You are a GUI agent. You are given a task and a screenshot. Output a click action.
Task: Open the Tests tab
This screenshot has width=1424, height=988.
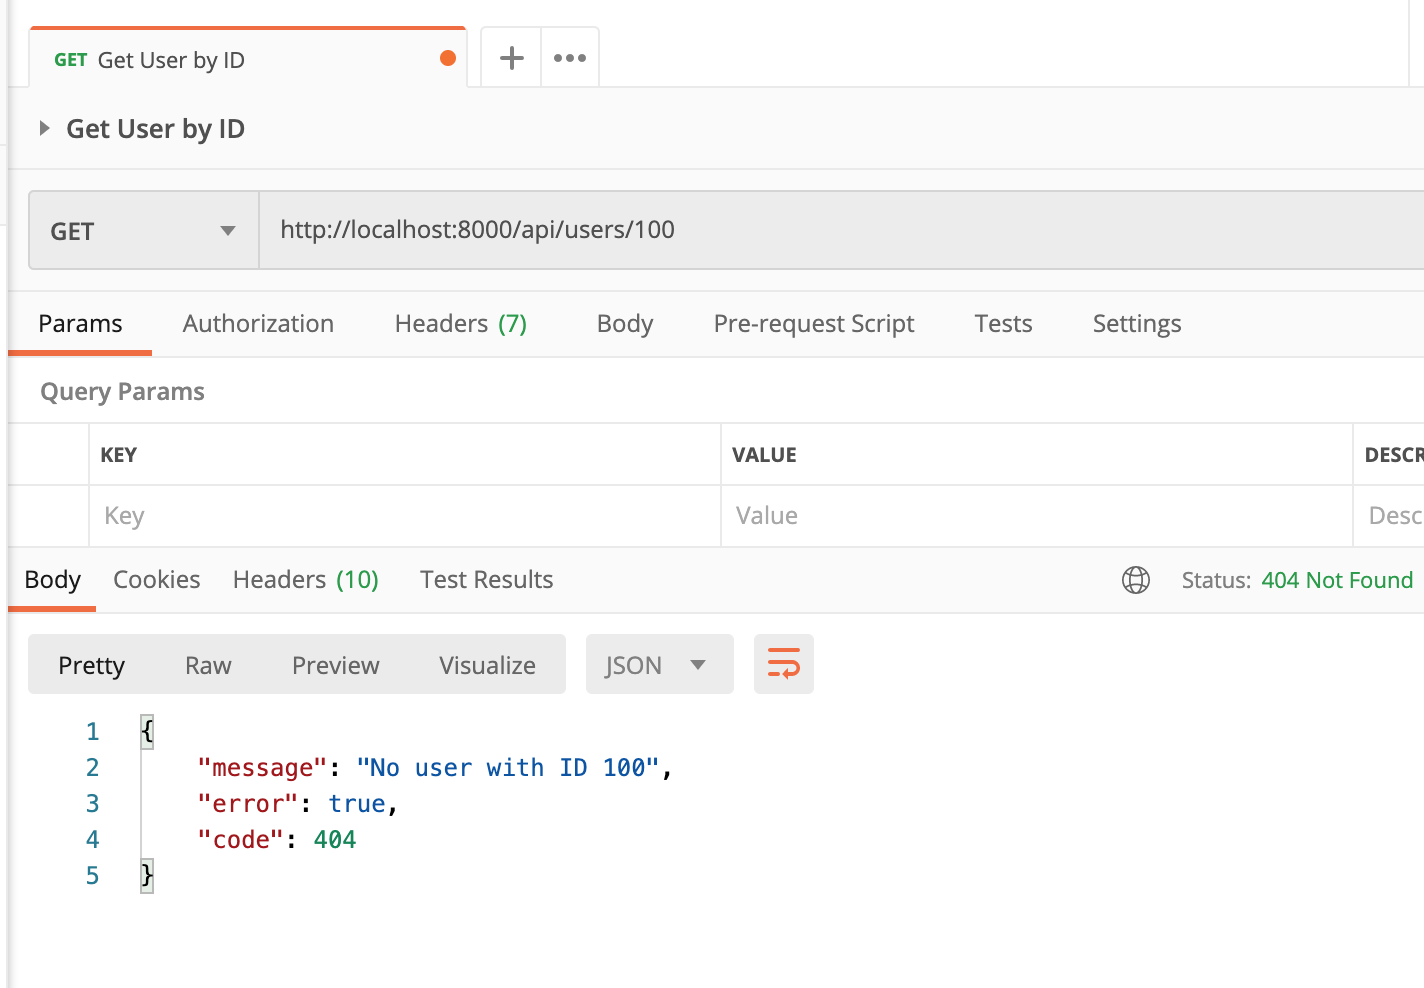[1003, 323]
